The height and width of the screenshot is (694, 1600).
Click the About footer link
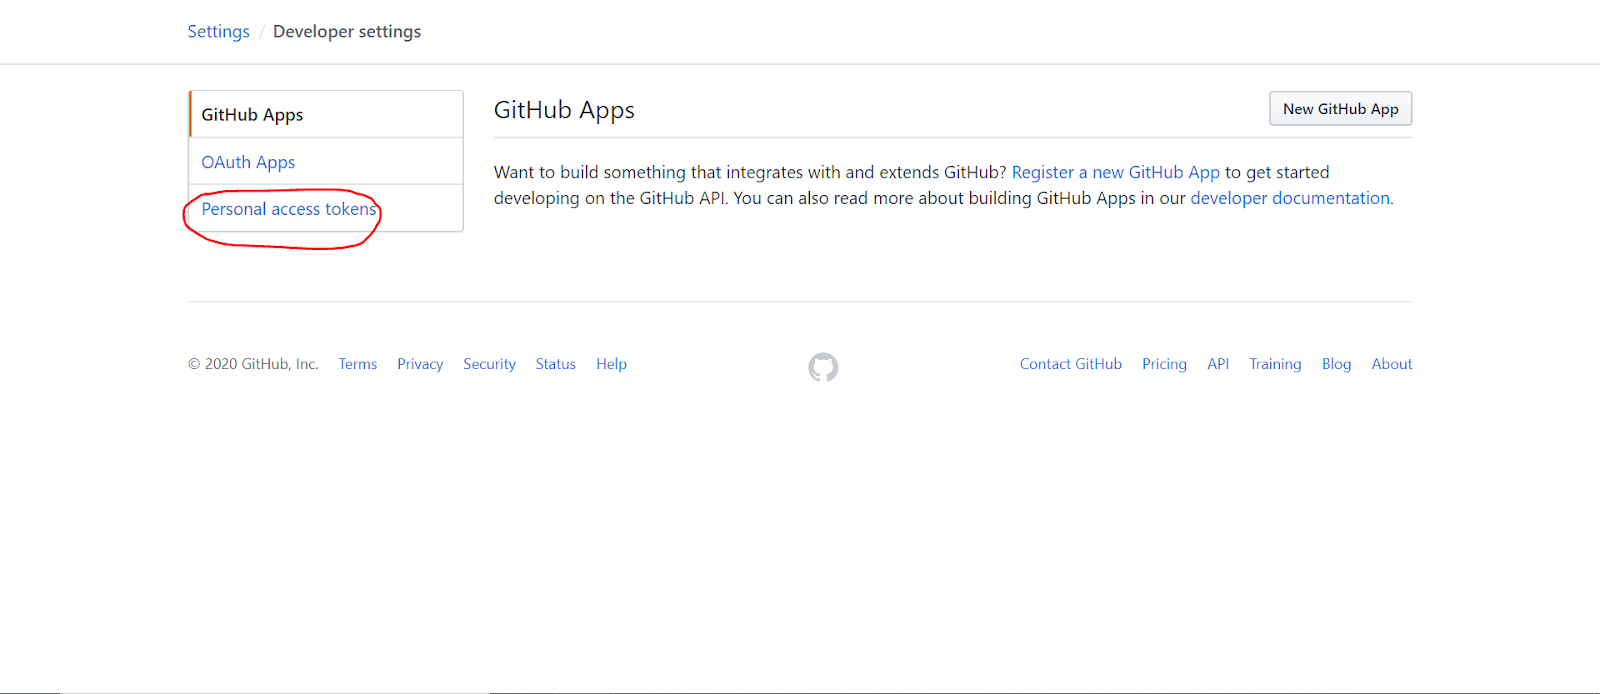coord(1392,364)
